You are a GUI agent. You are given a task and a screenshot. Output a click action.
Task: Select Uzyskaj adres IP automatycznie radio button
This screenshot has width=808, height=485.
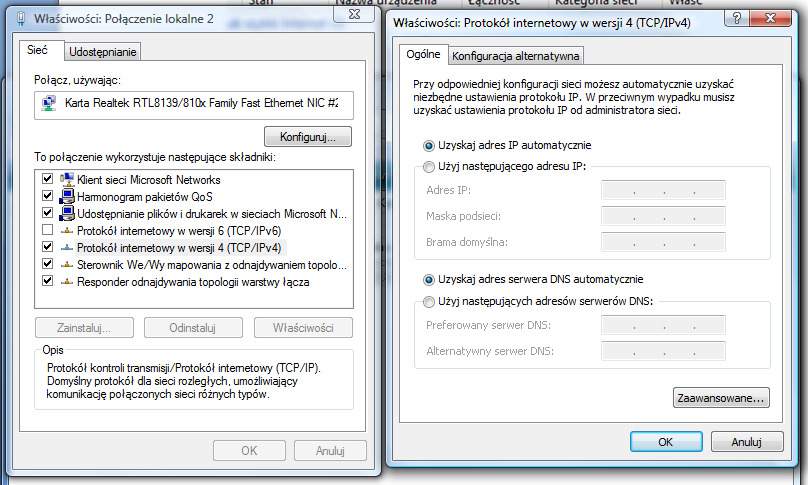click(x=429, y=146)
